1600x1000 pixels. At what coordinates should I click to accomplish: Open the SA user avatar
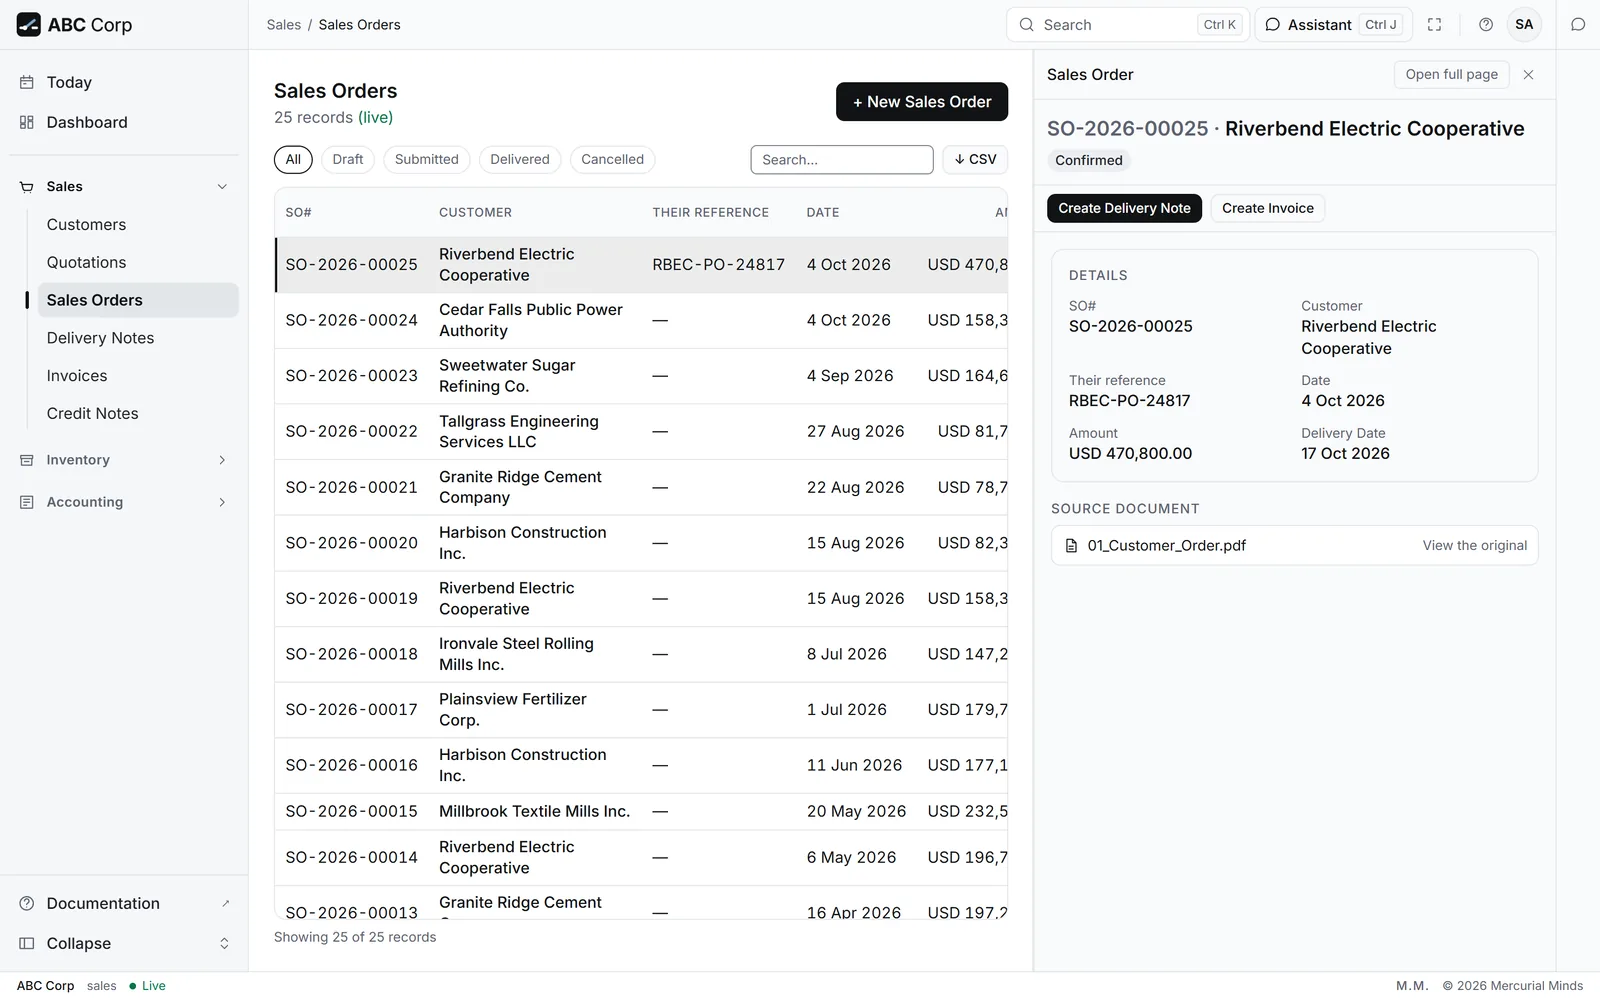point(1524,25)
